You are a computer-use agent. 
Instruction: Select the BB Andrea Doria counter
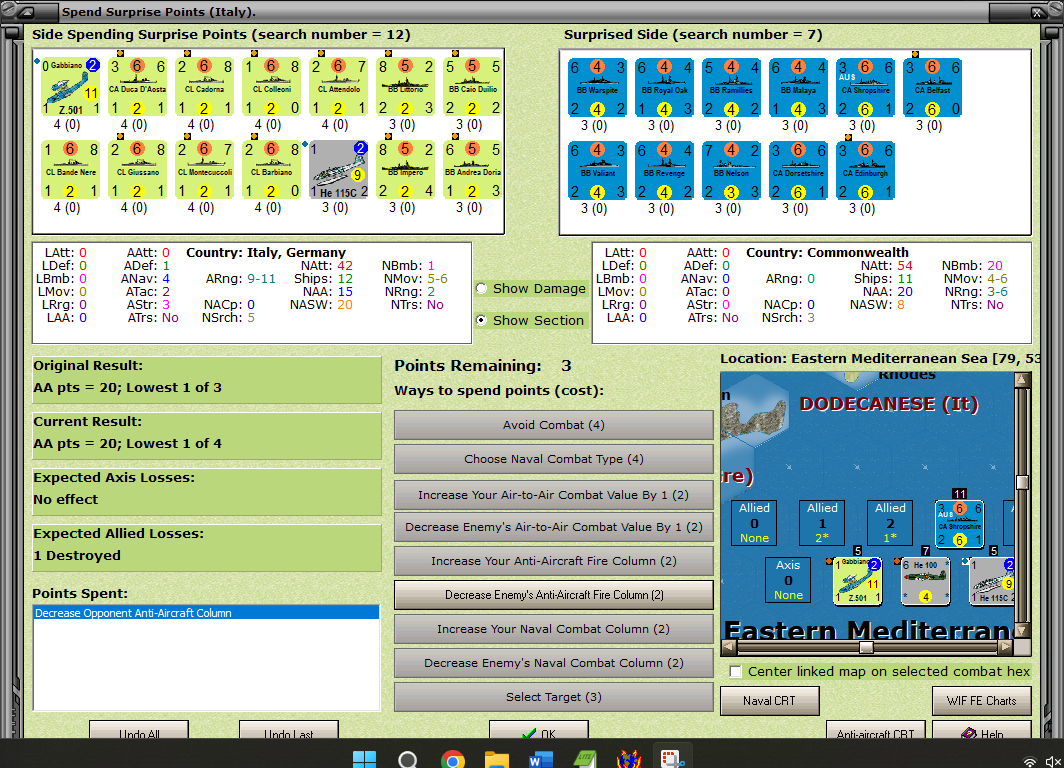[472, 170]
